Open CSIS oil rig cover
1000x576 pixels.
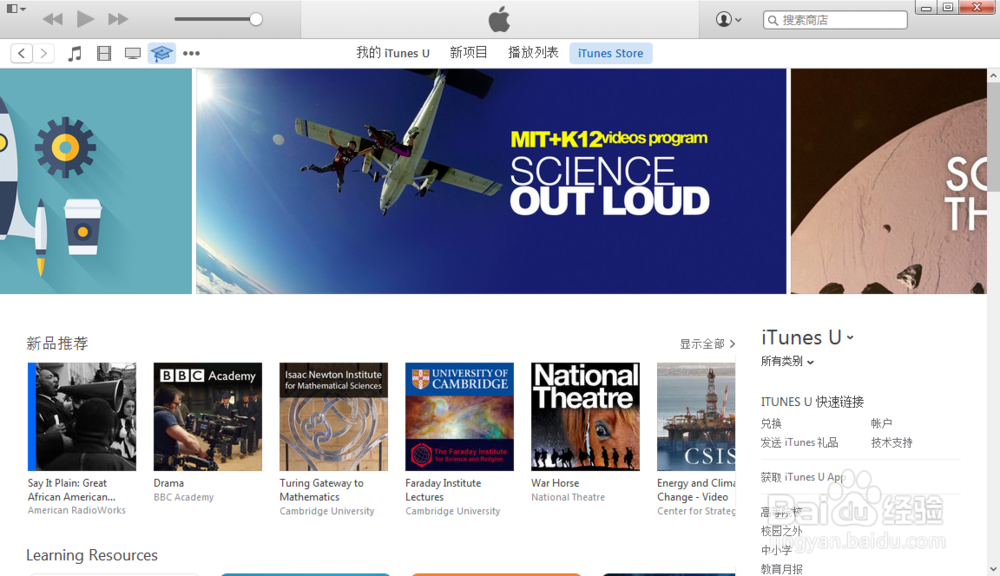(x=696, y=417)
